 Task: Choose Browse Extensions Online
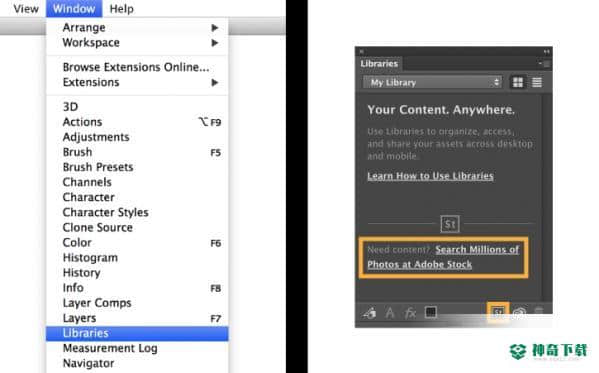[136, 67]
